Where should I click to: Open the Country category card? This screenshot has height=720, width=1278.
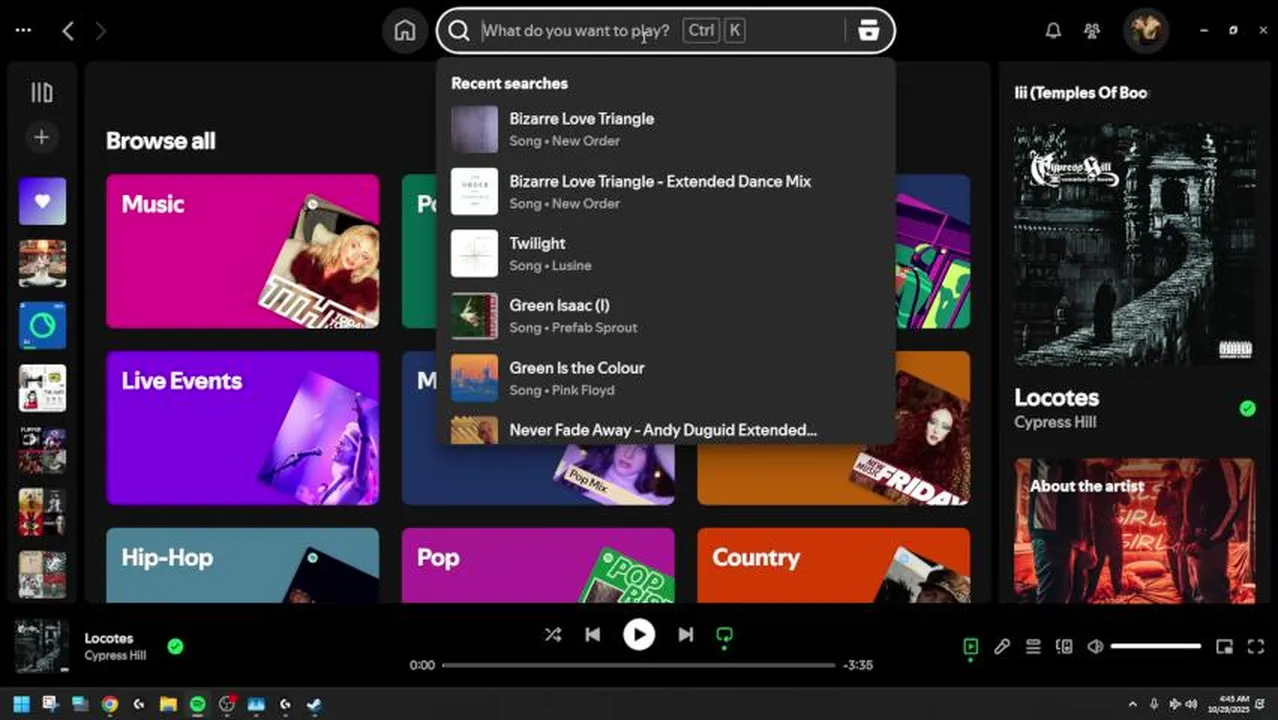click(x=834, y=565)
